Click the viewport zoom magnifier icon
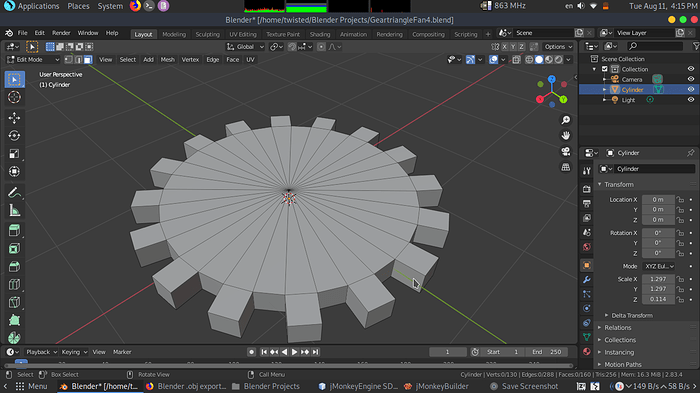The width and height of the screenshot is (700, 393). [x=566, y=120]
